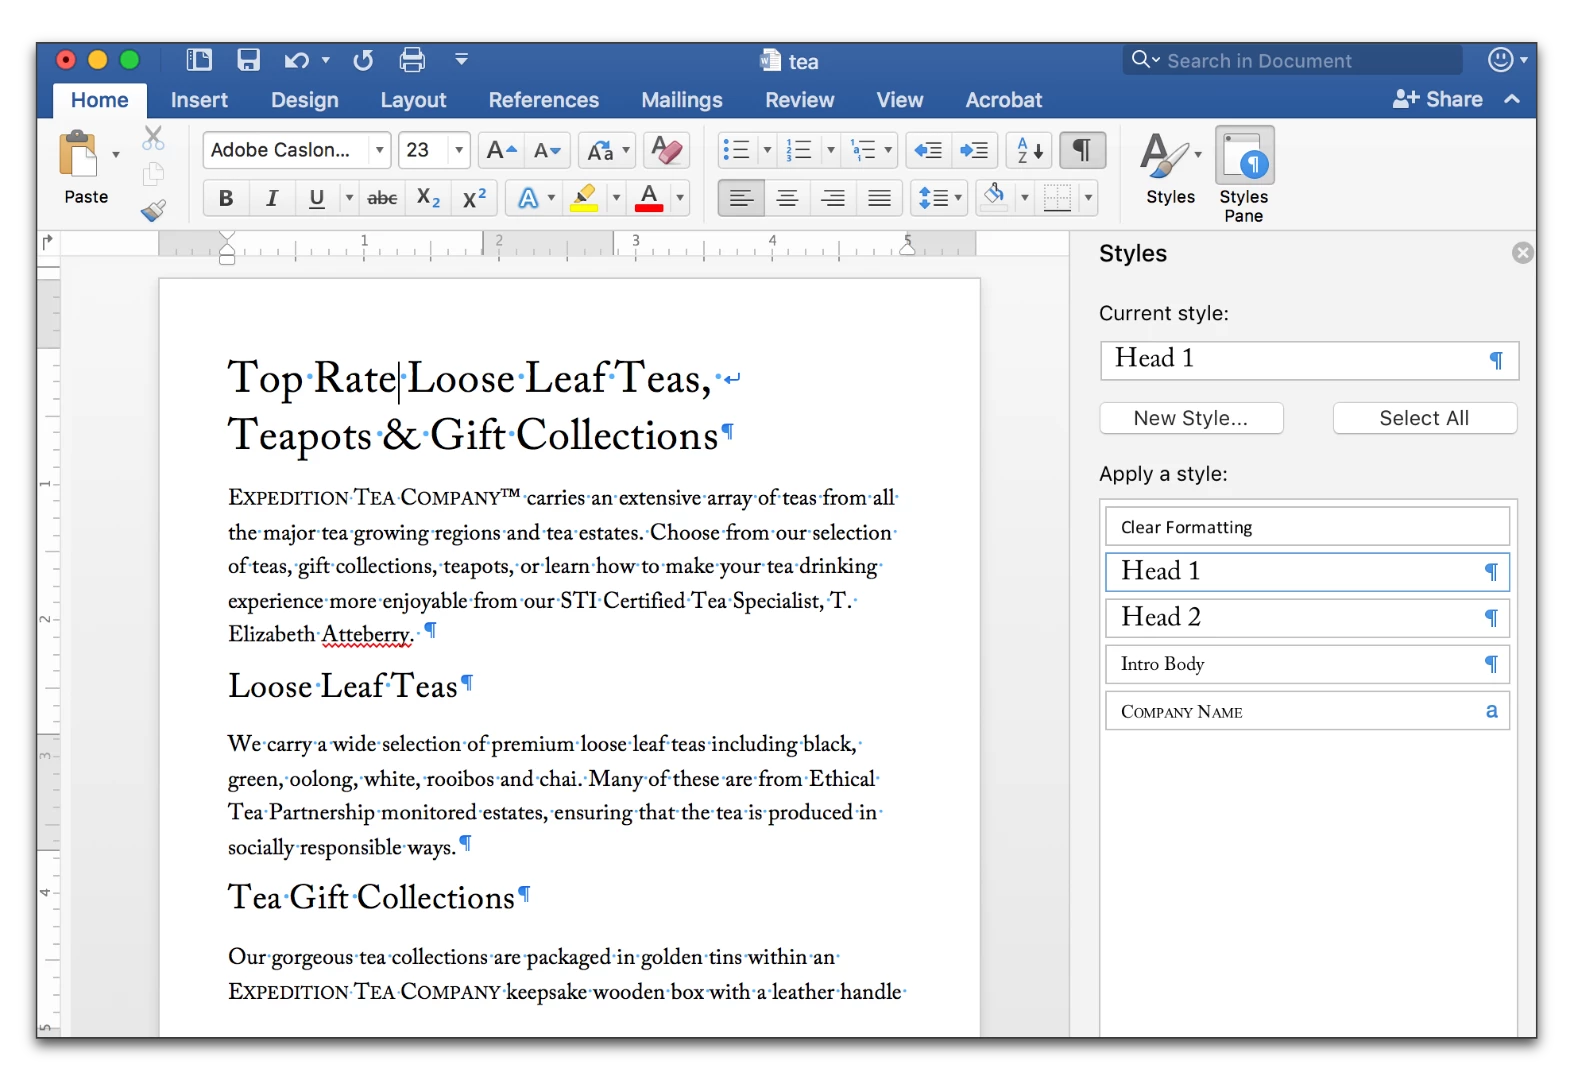Justify the paragraph text
Image resolution: width=1574 pixels, height=1080 pixels.
point(879,198)
